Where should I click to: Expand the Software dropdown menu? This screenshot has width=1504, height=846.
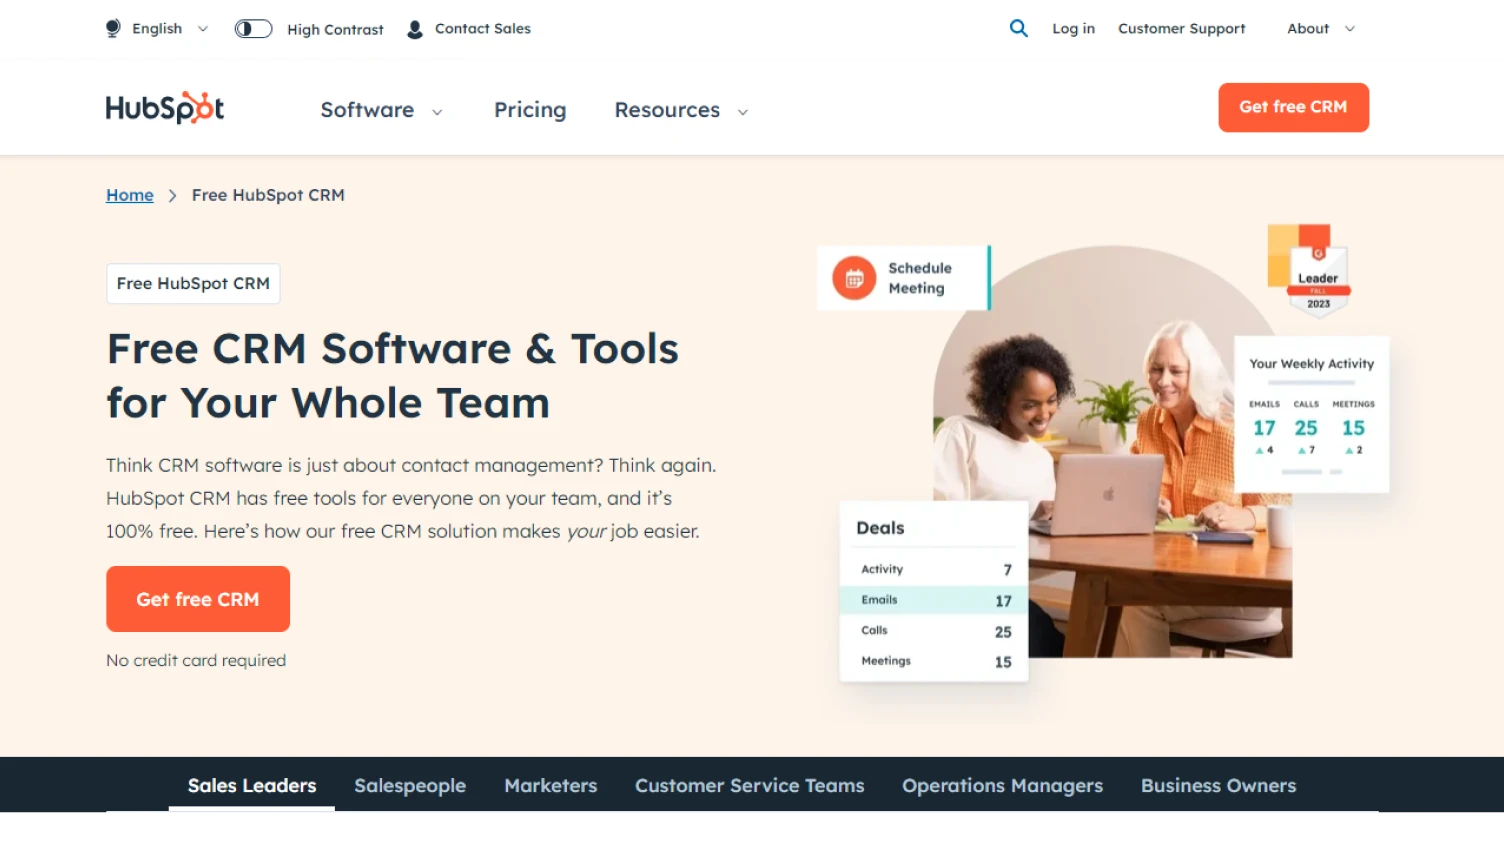[382, 110]
